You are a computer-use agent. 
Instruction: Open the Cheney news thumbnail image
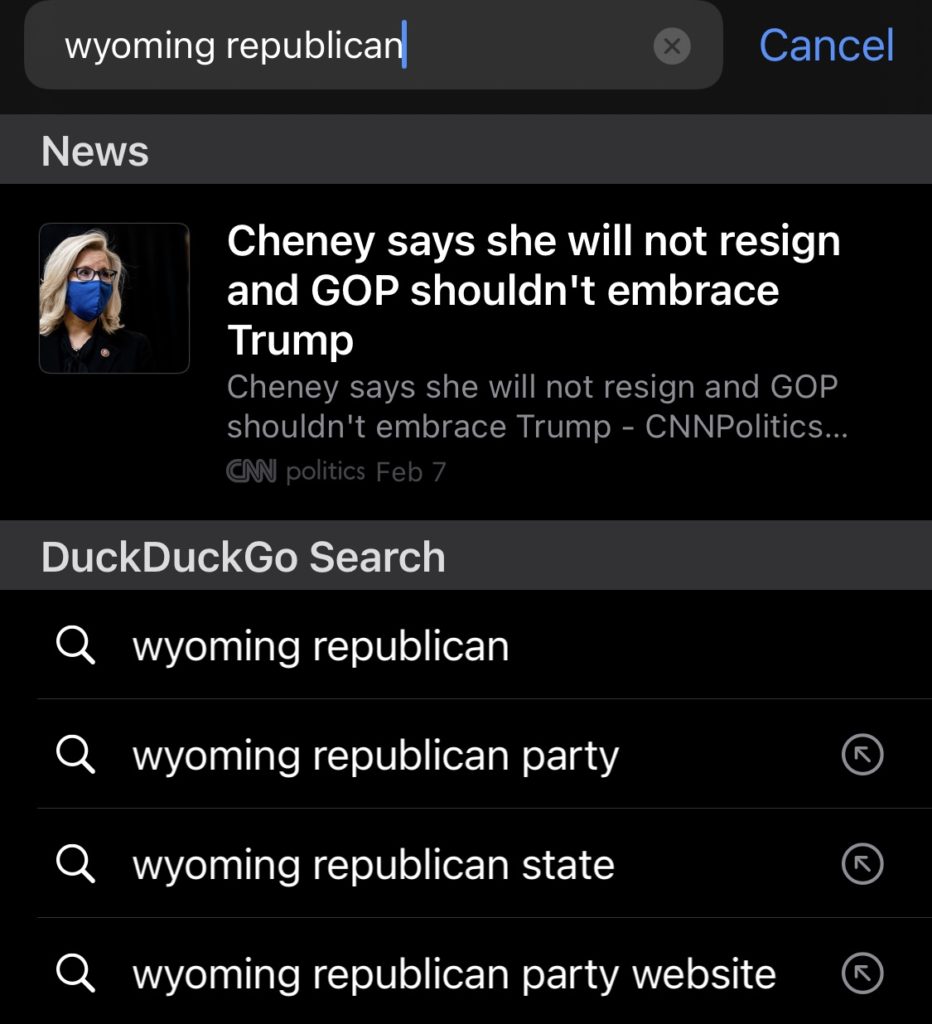pyautogui.click(x=114, y=298)
